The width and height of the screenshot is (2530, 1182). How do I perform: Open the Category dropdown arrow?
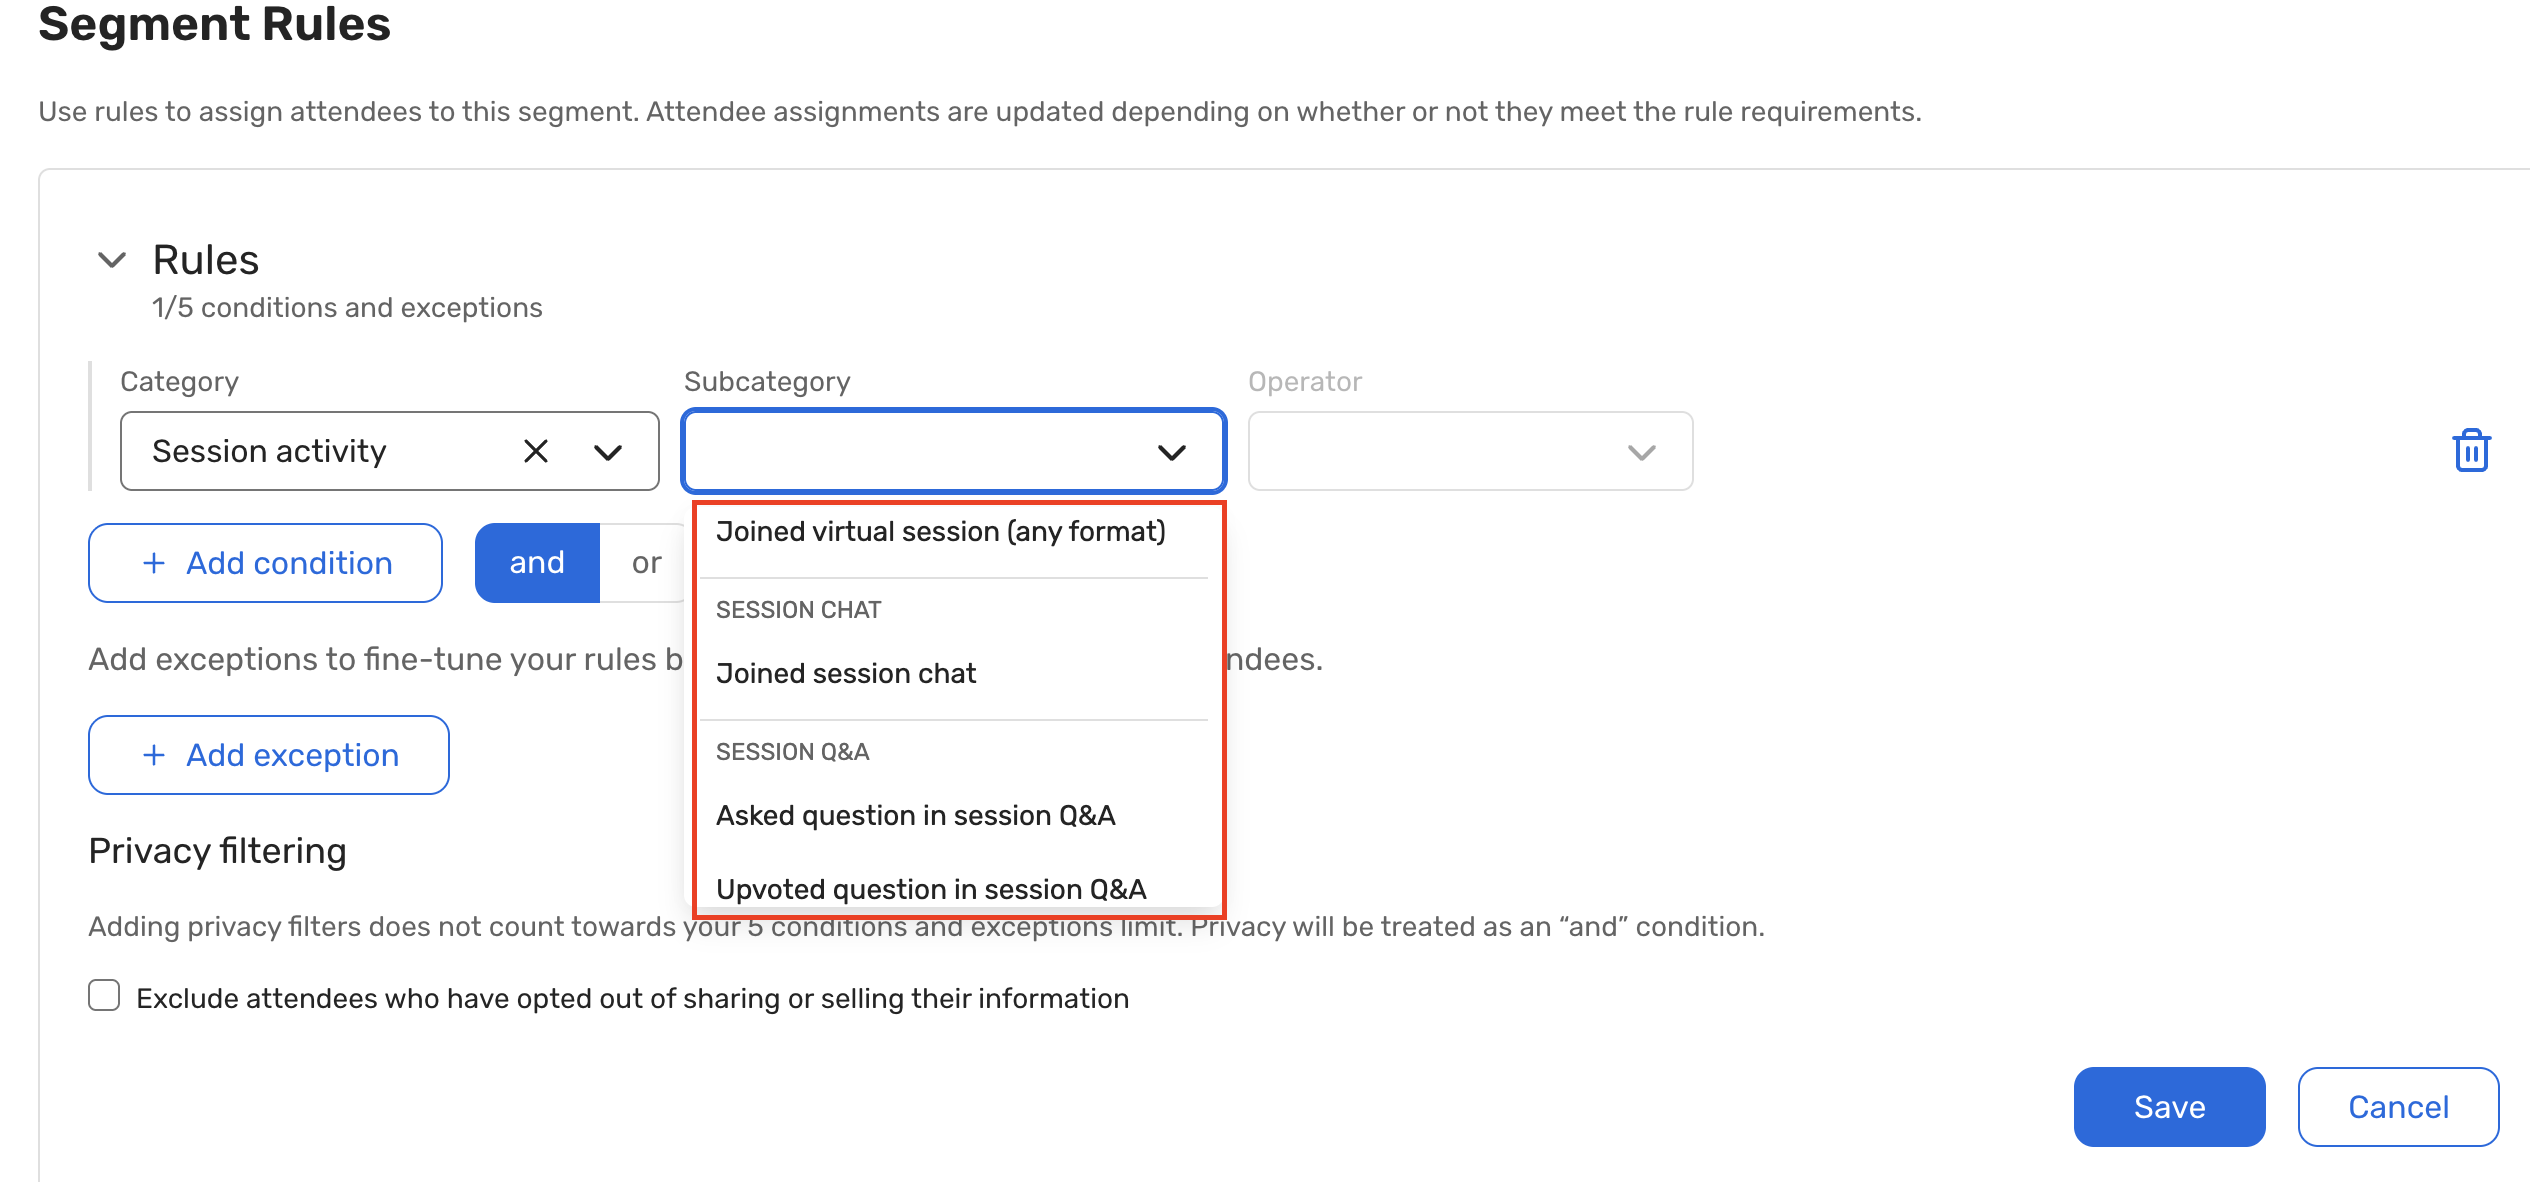coord(608,452)
